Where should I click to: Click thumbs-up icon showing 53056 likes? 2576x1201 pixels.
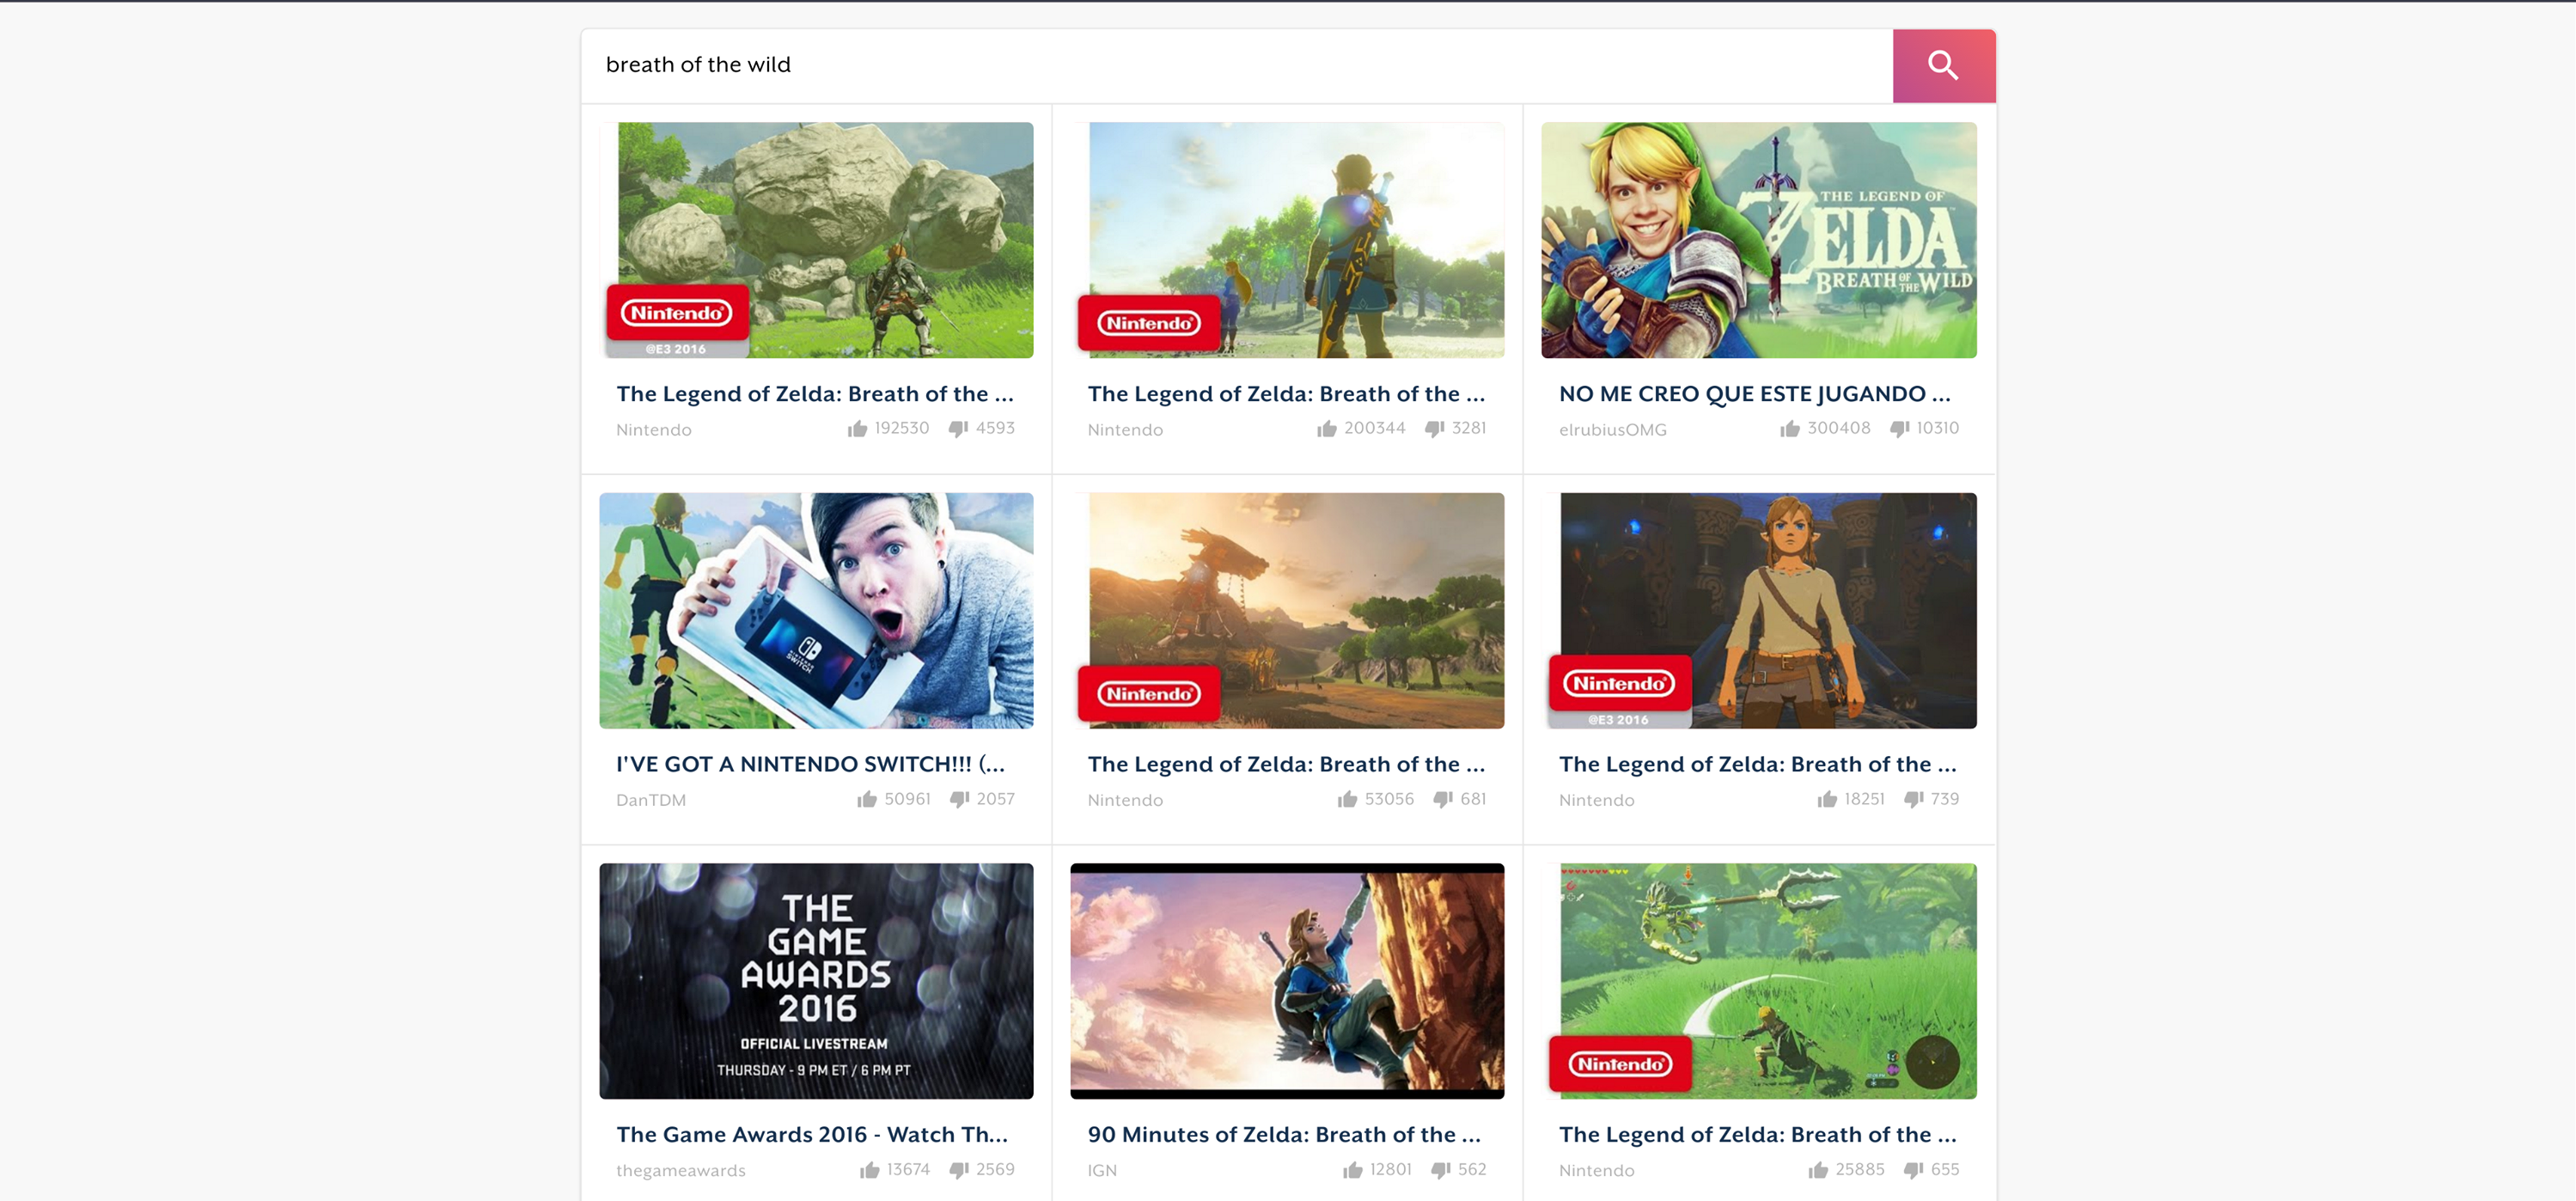[x=1347, y=799]
